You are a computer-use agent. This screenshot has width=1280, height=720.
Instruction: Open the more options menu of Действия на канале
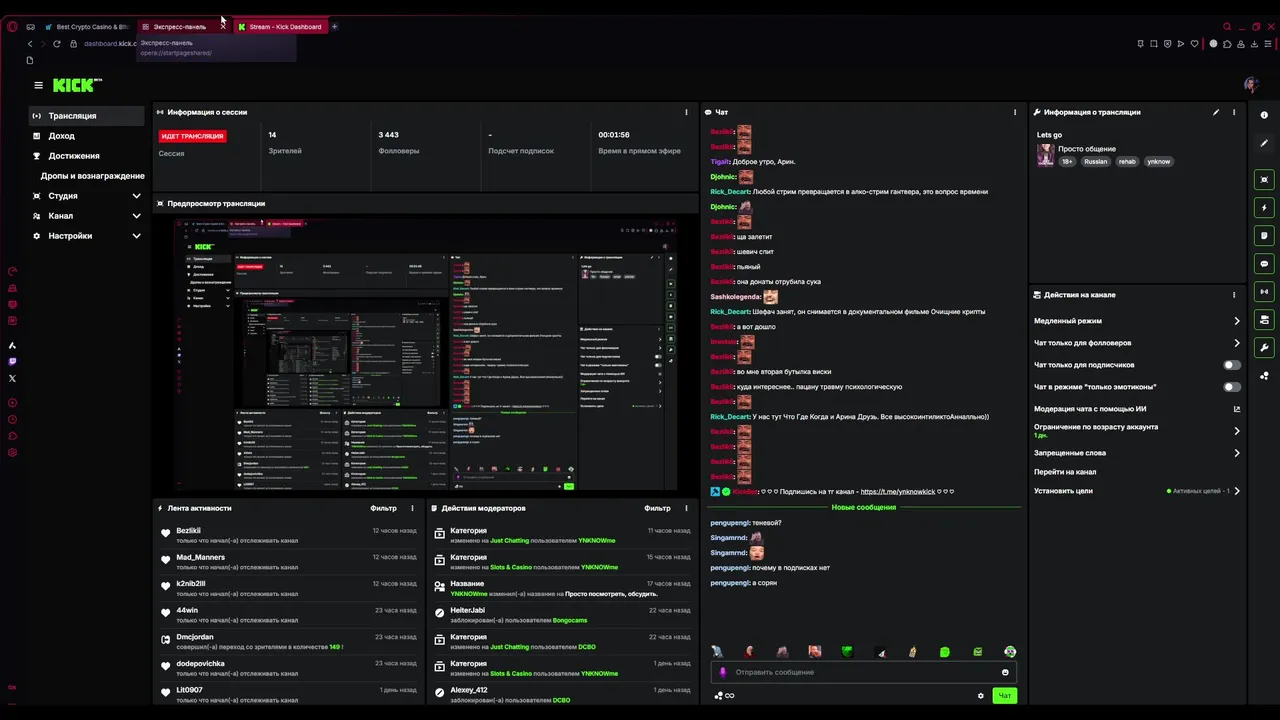click(x=1234, y=295)
